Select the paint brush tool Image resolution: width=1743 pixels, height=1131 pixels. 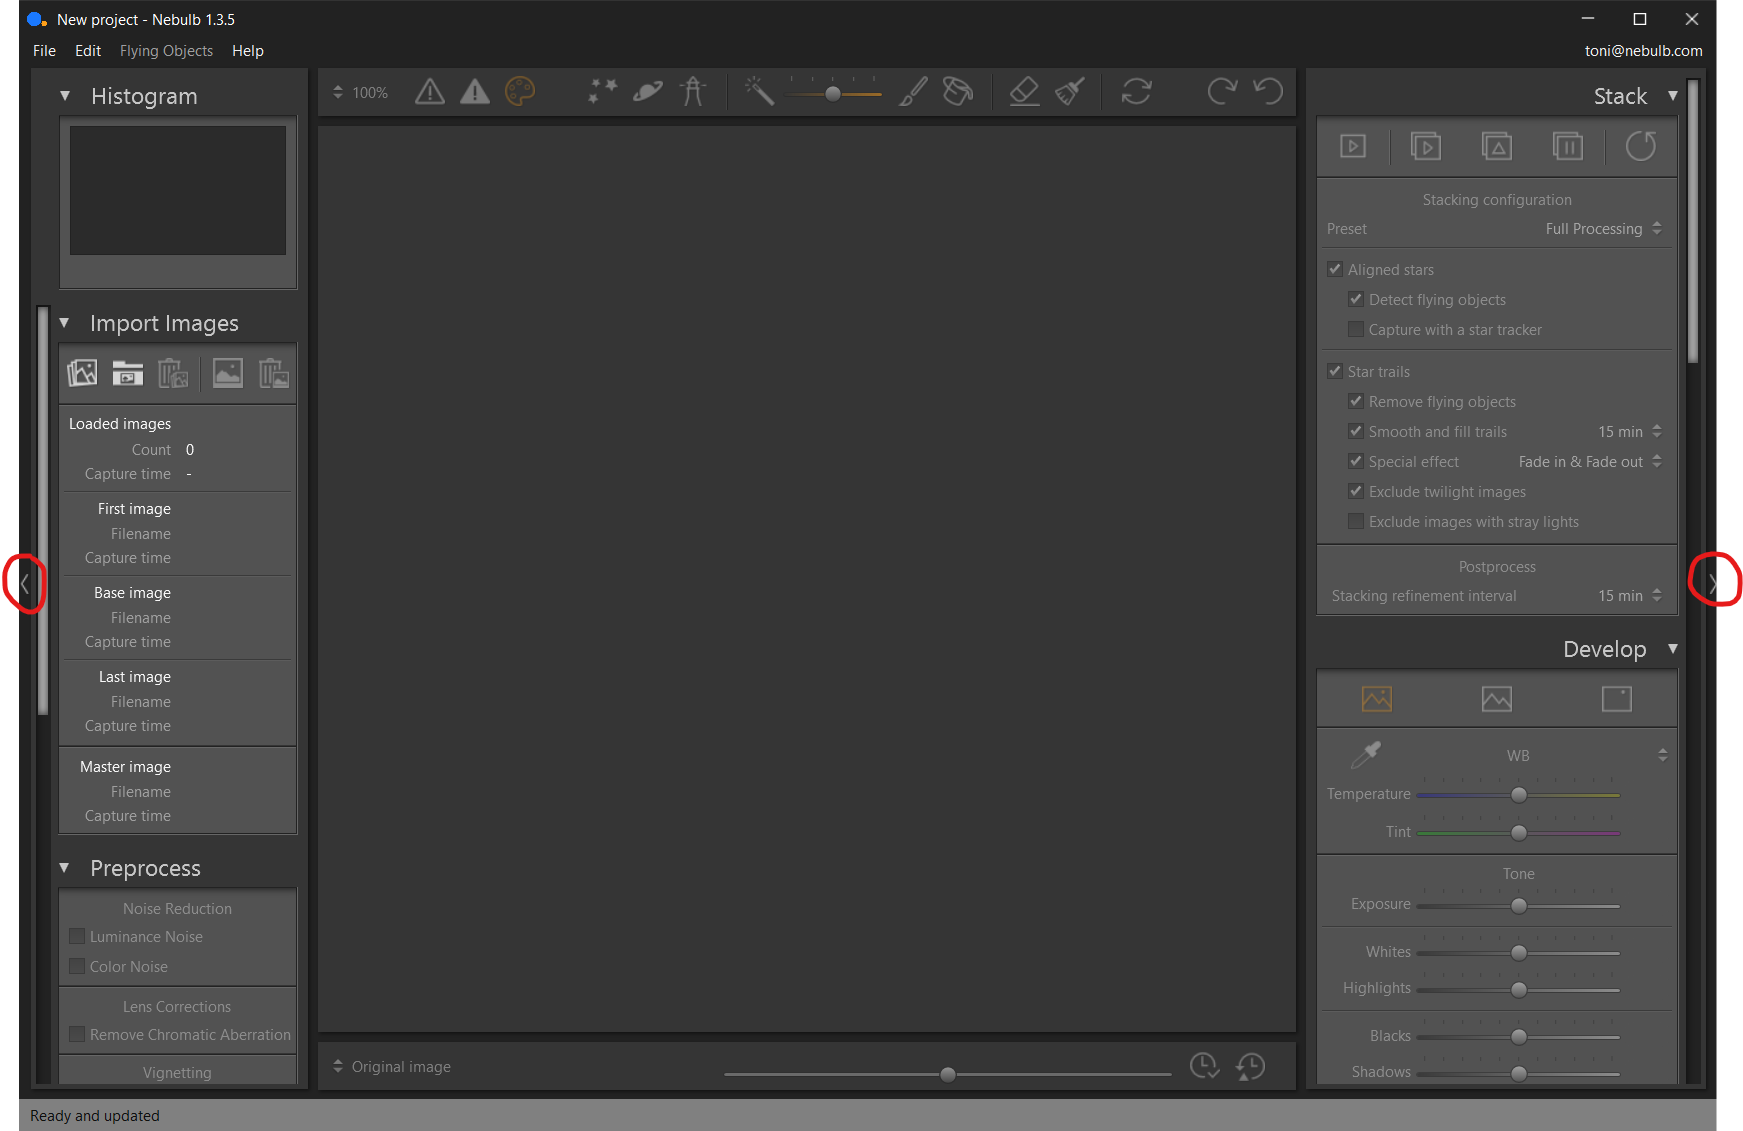pos(913,92)
